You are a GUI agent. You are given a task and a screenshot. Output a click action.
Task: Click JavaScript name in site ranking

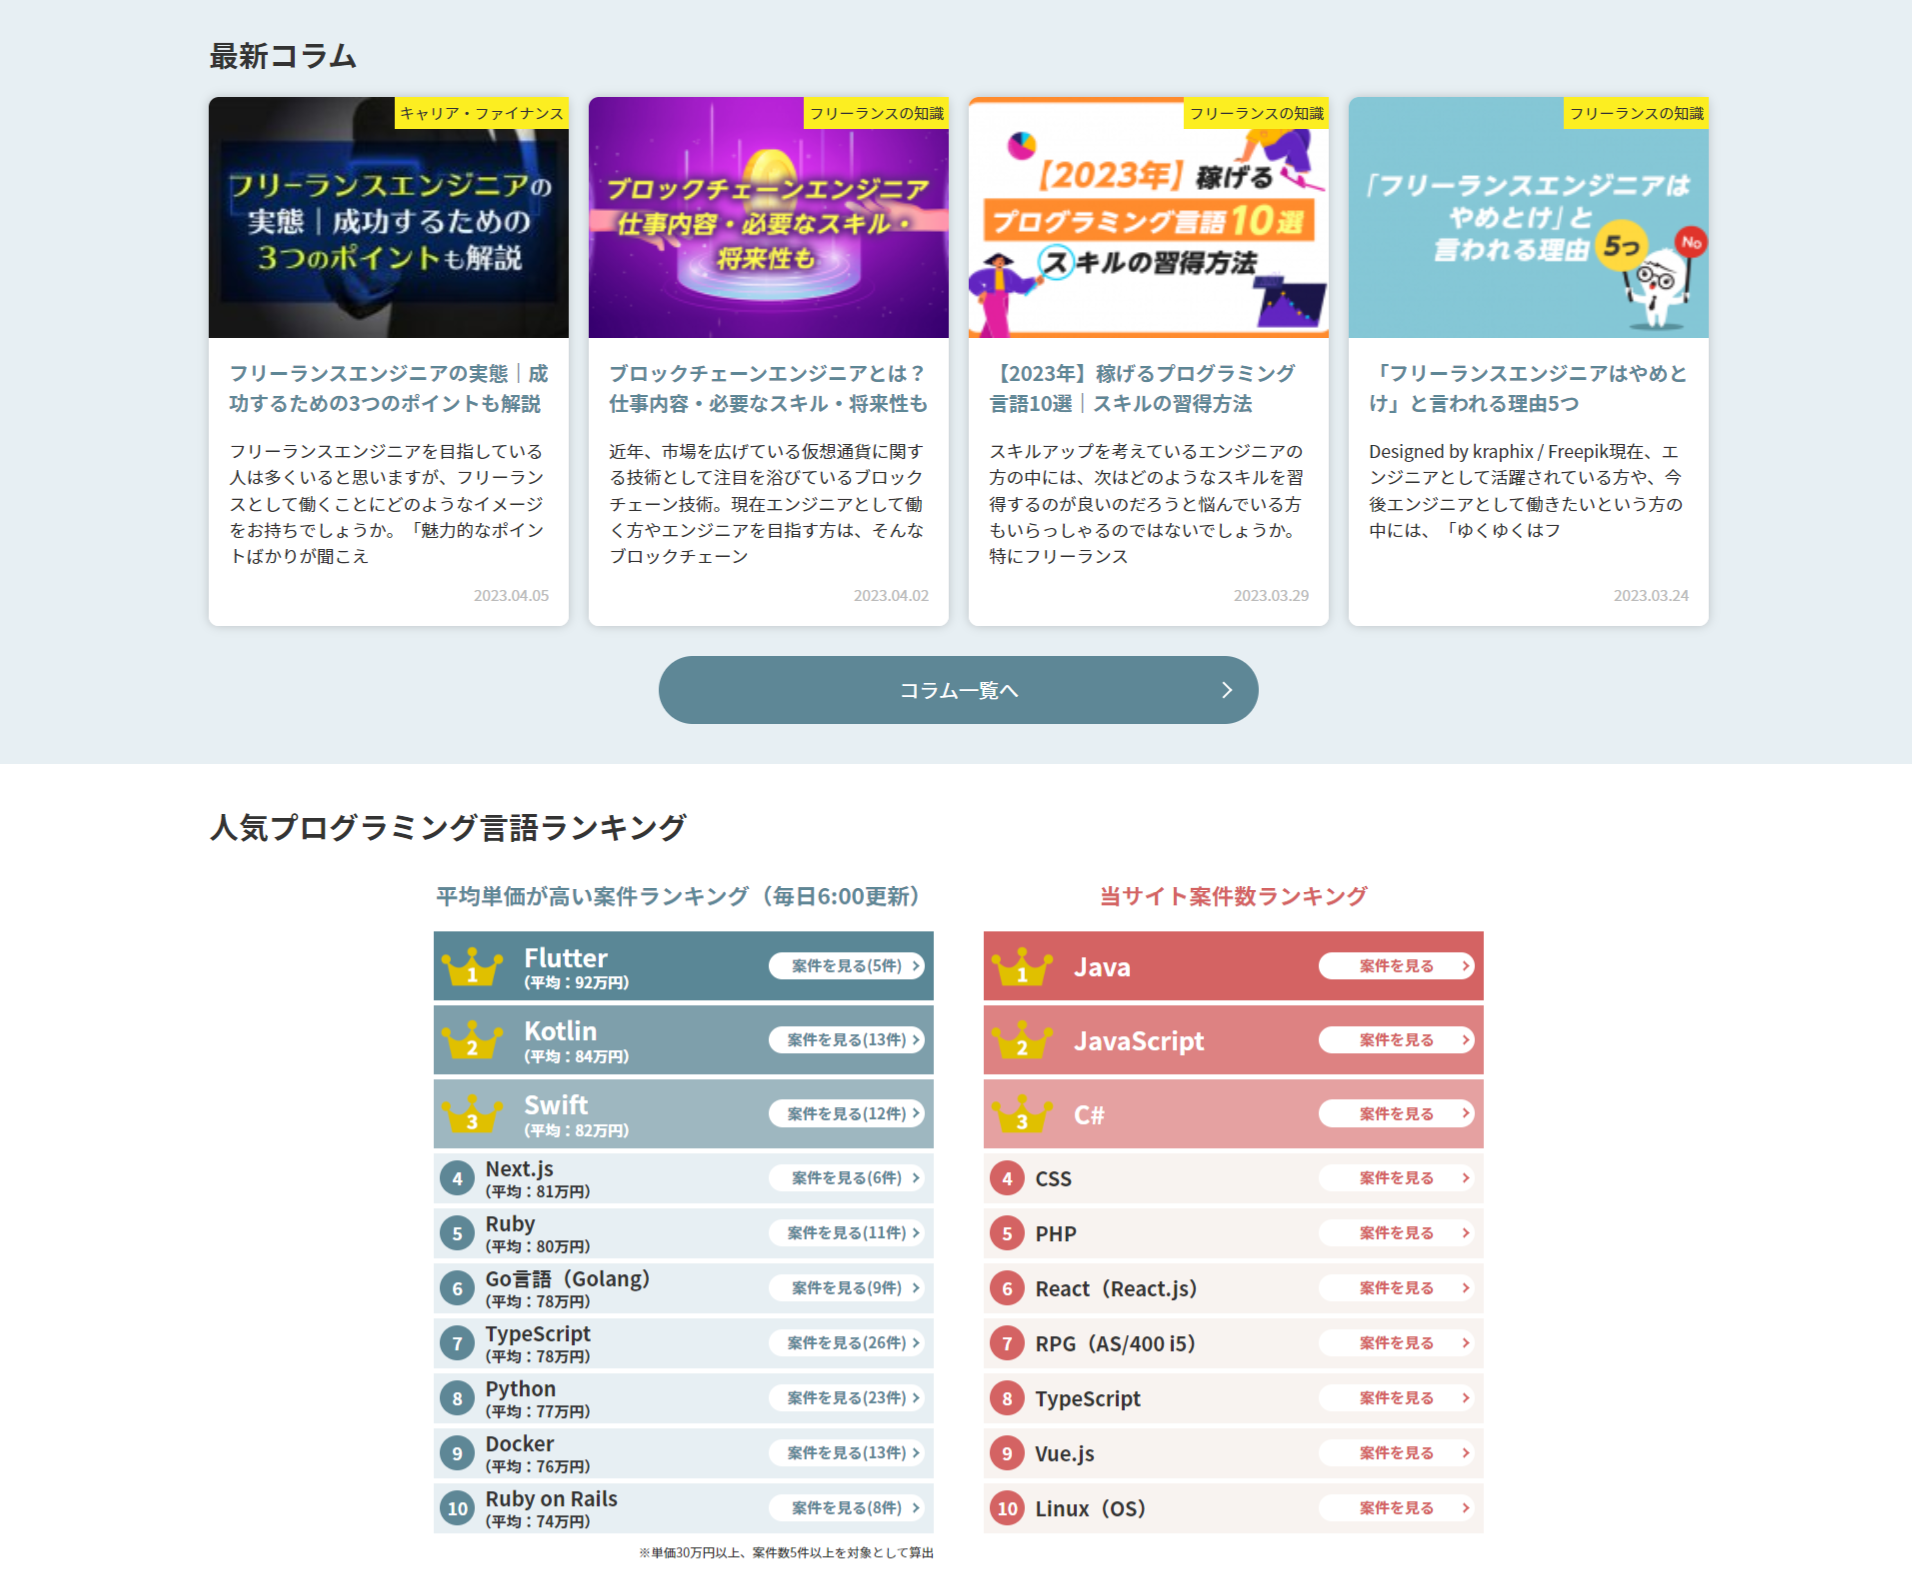coord(1139,1041)
